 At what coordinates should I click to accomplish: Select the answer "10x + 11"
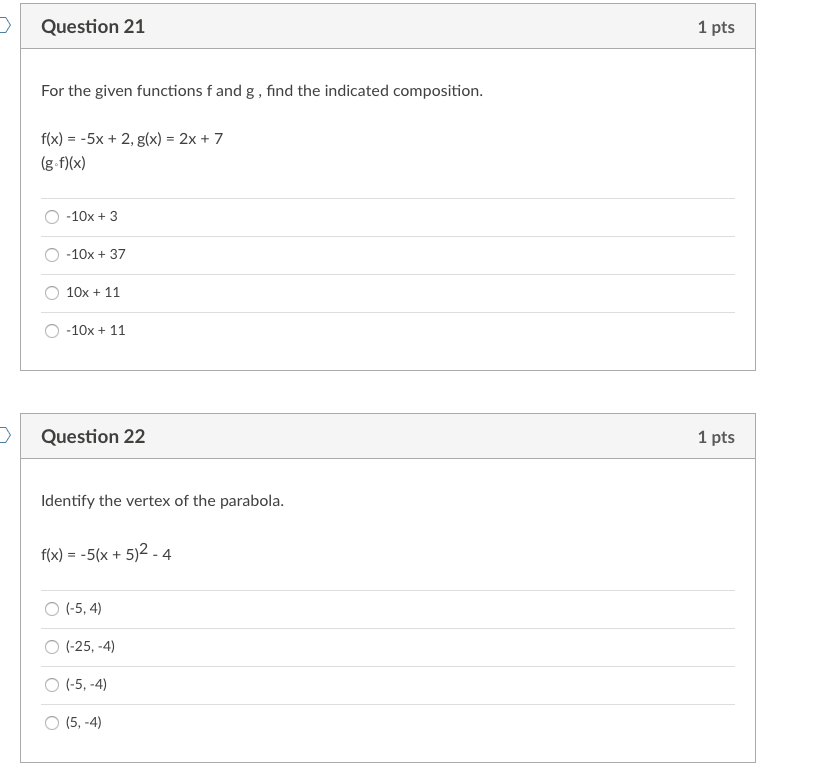tap(52, 292)
